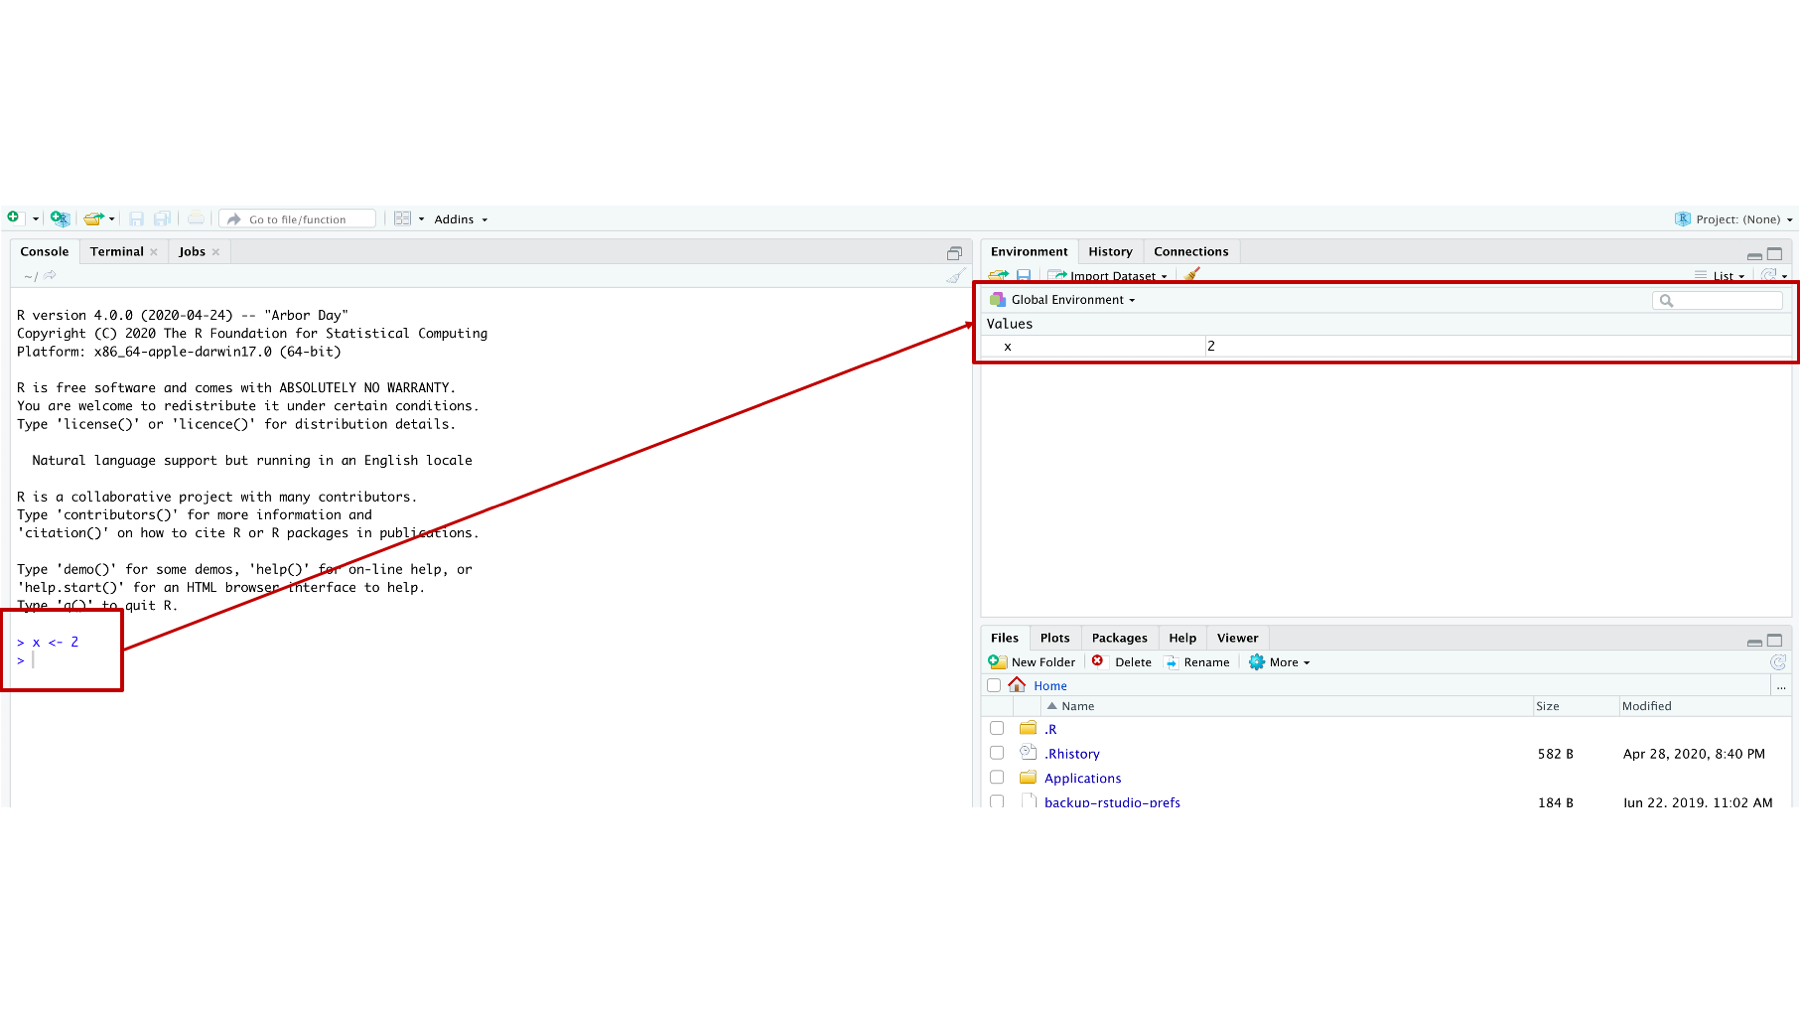The height and width of the screenshot is (1013, 1800).
Task: Maximize the Files pane
Action: coord(1775,641)
